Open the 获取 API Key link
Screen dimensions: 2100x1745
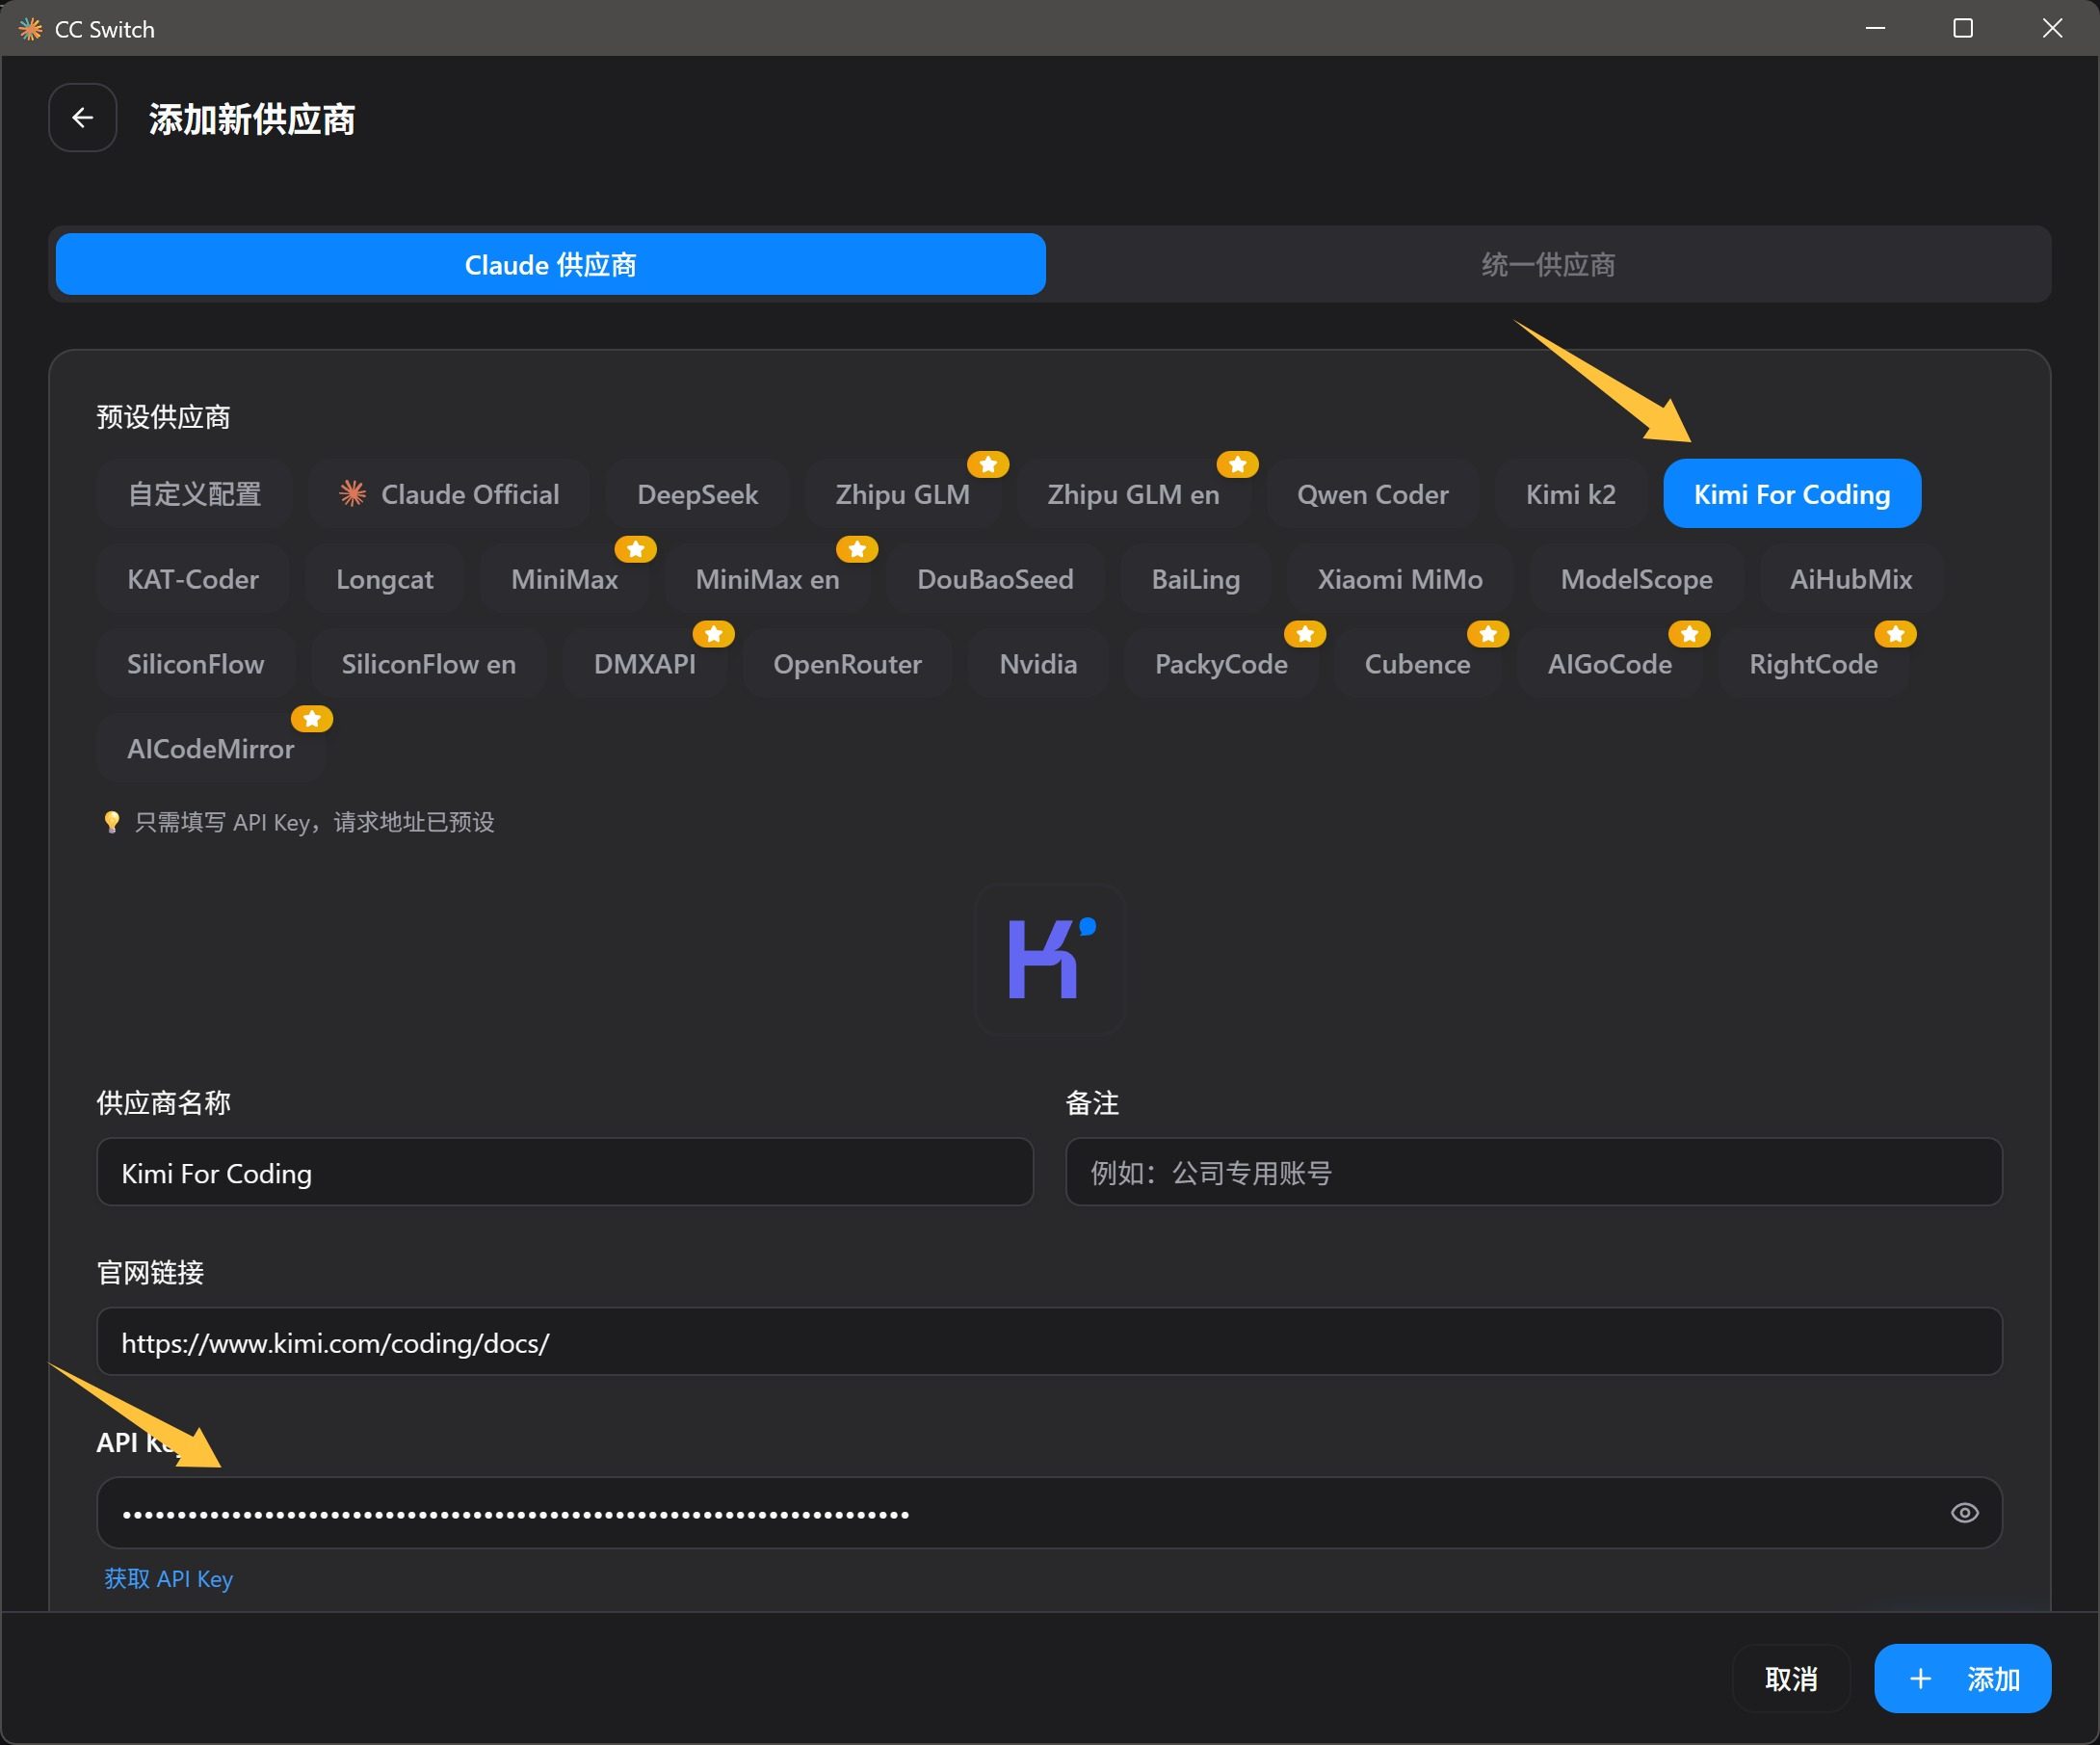(168, 1578)
